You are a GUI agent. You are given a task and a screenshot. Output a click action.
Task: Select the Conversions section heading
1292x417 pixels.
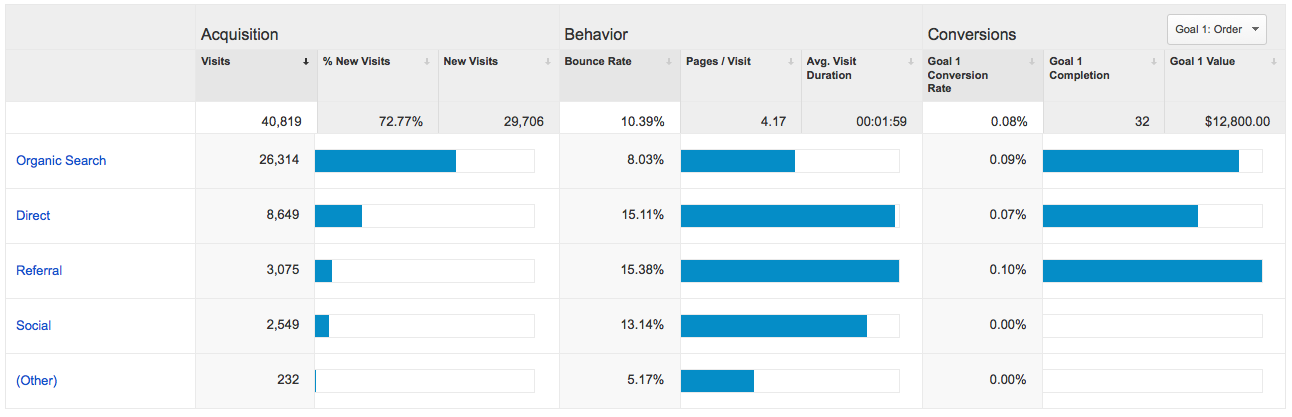pyautogui.click(x=971, y=35)
